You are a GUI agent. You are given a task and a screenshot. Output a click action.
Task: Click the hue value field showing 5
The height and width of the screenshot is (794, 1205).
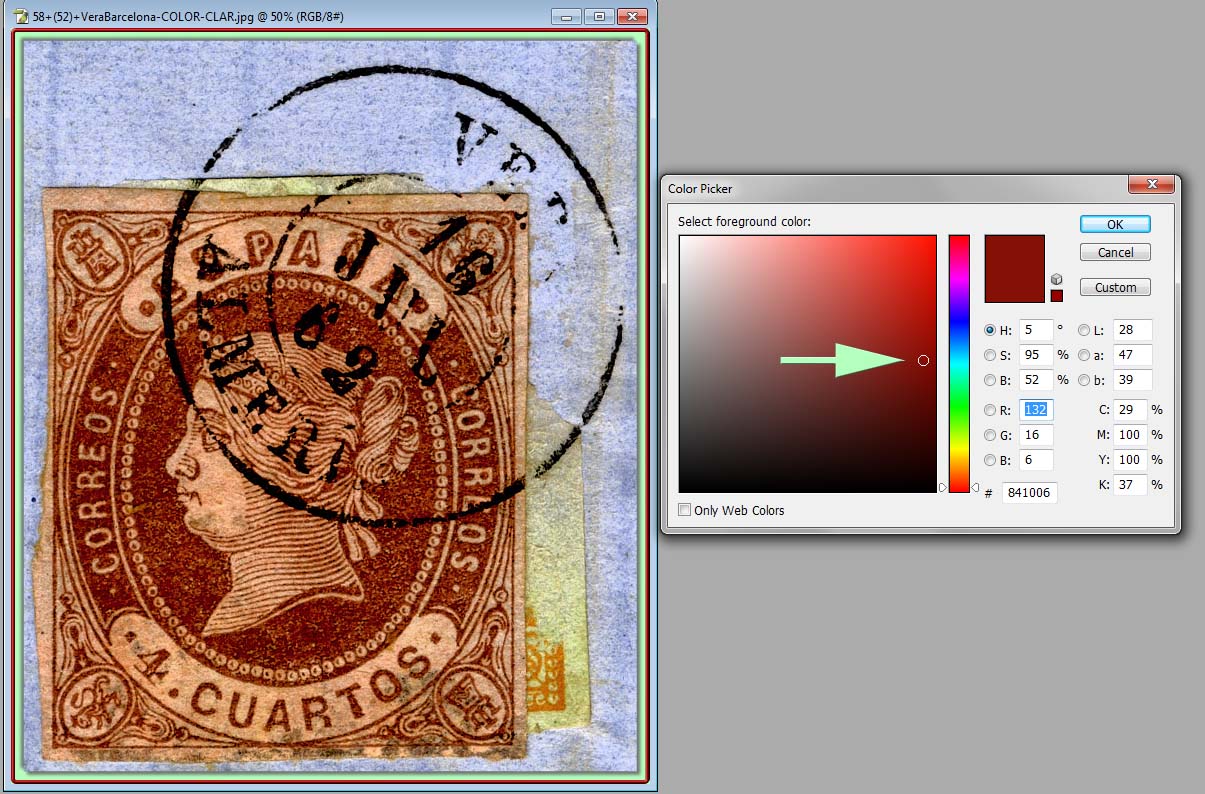coord(1036,330)
